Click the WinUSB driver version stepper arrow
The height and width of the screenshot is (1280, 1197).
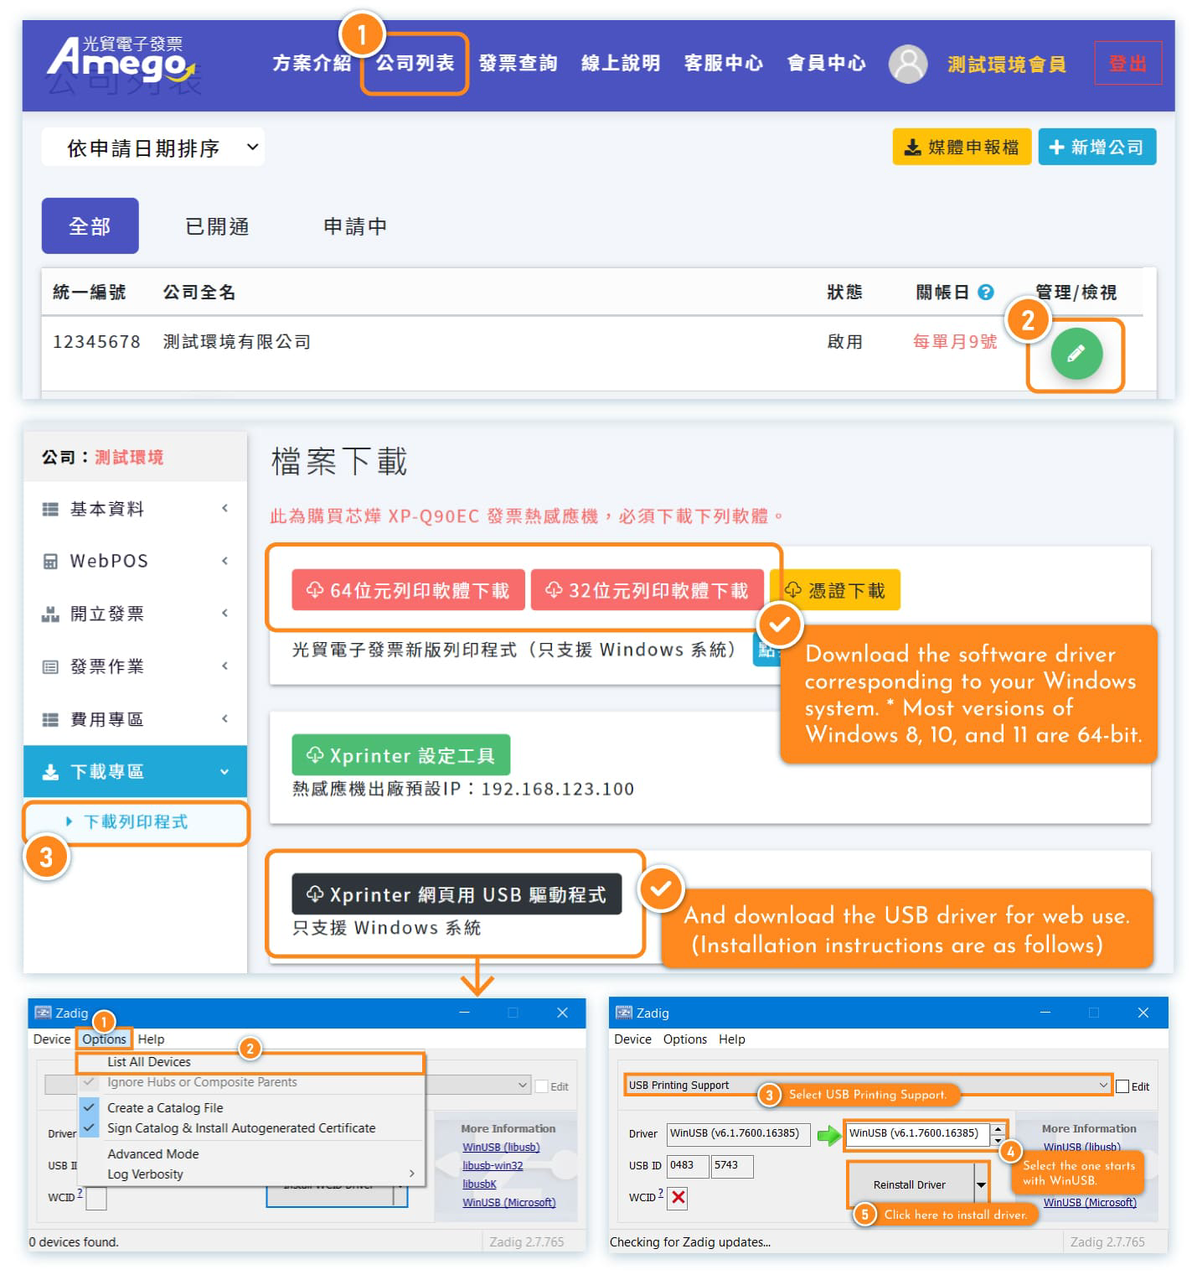click(x=997, y=1129)
